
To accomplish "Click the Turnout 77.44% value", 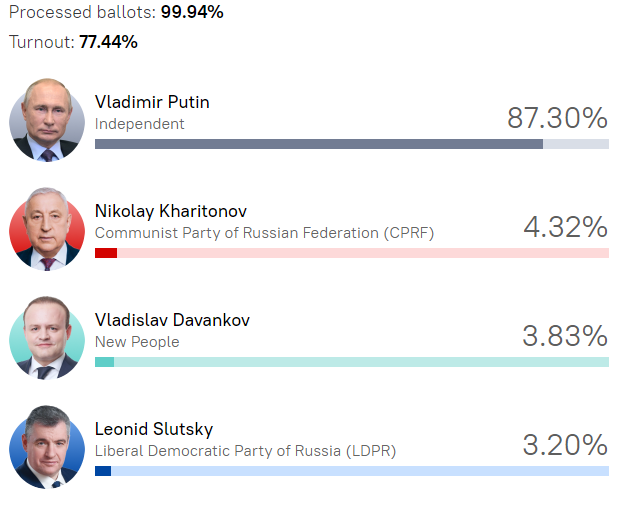I will click(108, 42).
